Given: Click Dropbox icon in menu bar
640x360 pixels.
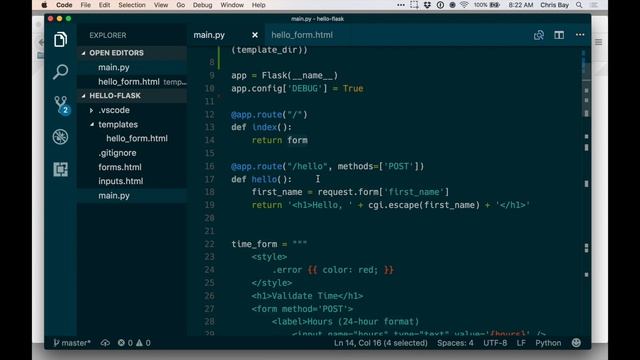Looking at the screenshot, I should tap(427, 5).
